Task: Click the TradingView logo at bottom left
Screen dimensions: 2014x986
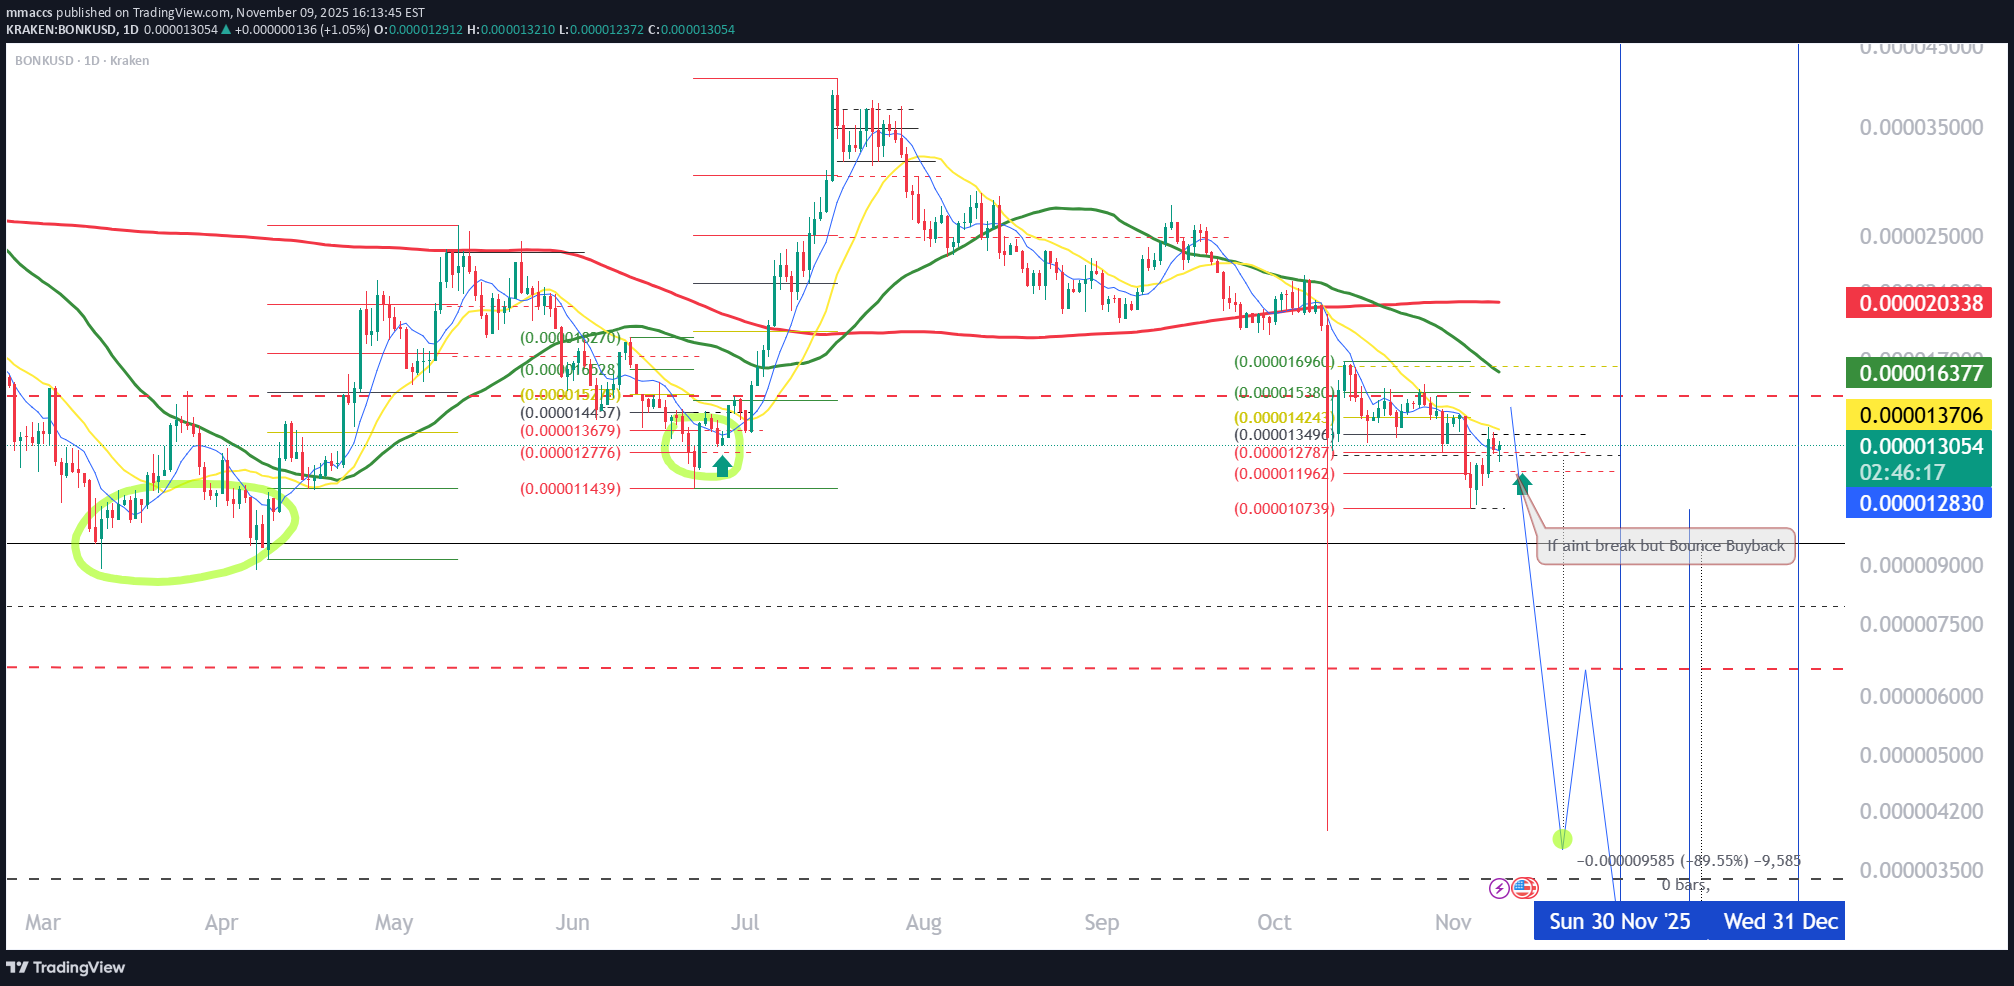Action: [x=66, y=967]
